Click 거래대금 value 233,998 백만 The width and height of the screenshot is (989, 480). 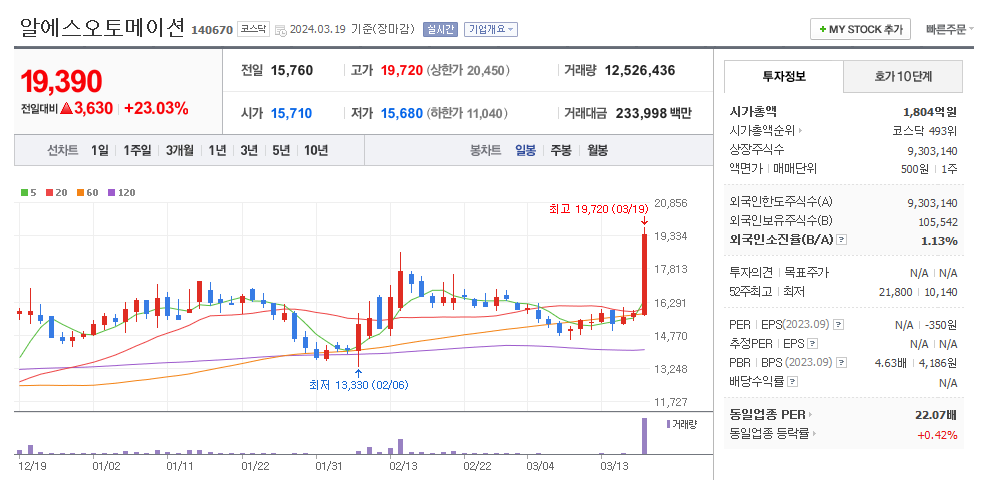pyautogui.click(x=653, y=114)
